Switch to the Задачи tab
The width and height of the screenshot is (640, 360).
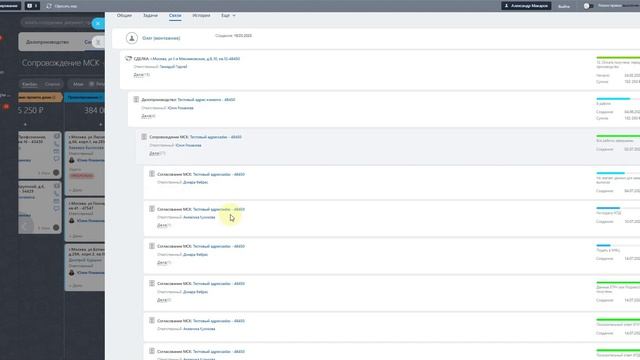(150, 16)
